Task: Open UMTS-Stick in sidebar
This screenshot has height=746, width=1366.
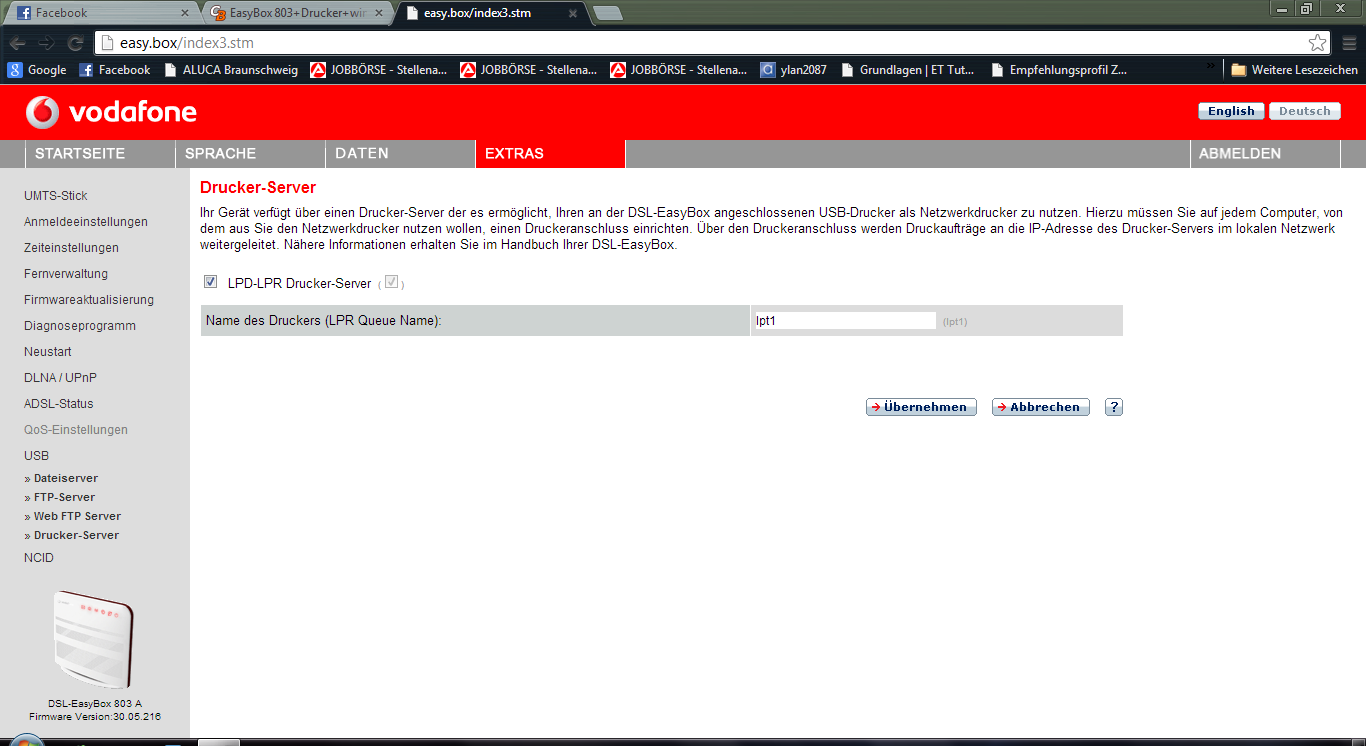Action: click(x=56, y=196)
